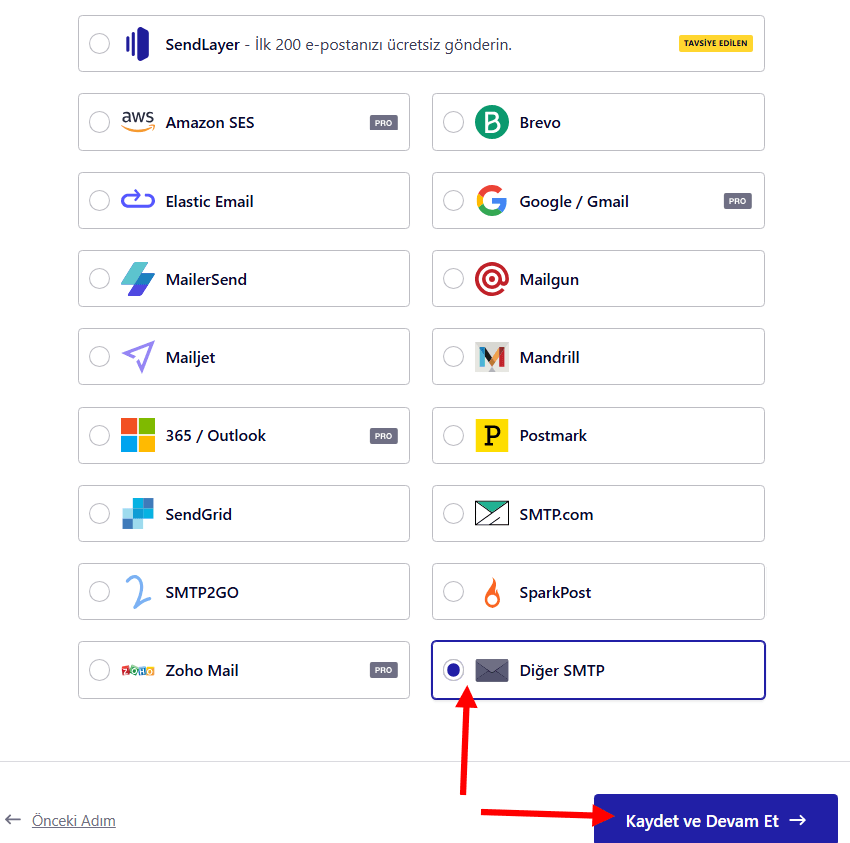Screen dimensions: 850x843
Task: Click the yellow Postmark icon
Action: [x=492, y=435]
